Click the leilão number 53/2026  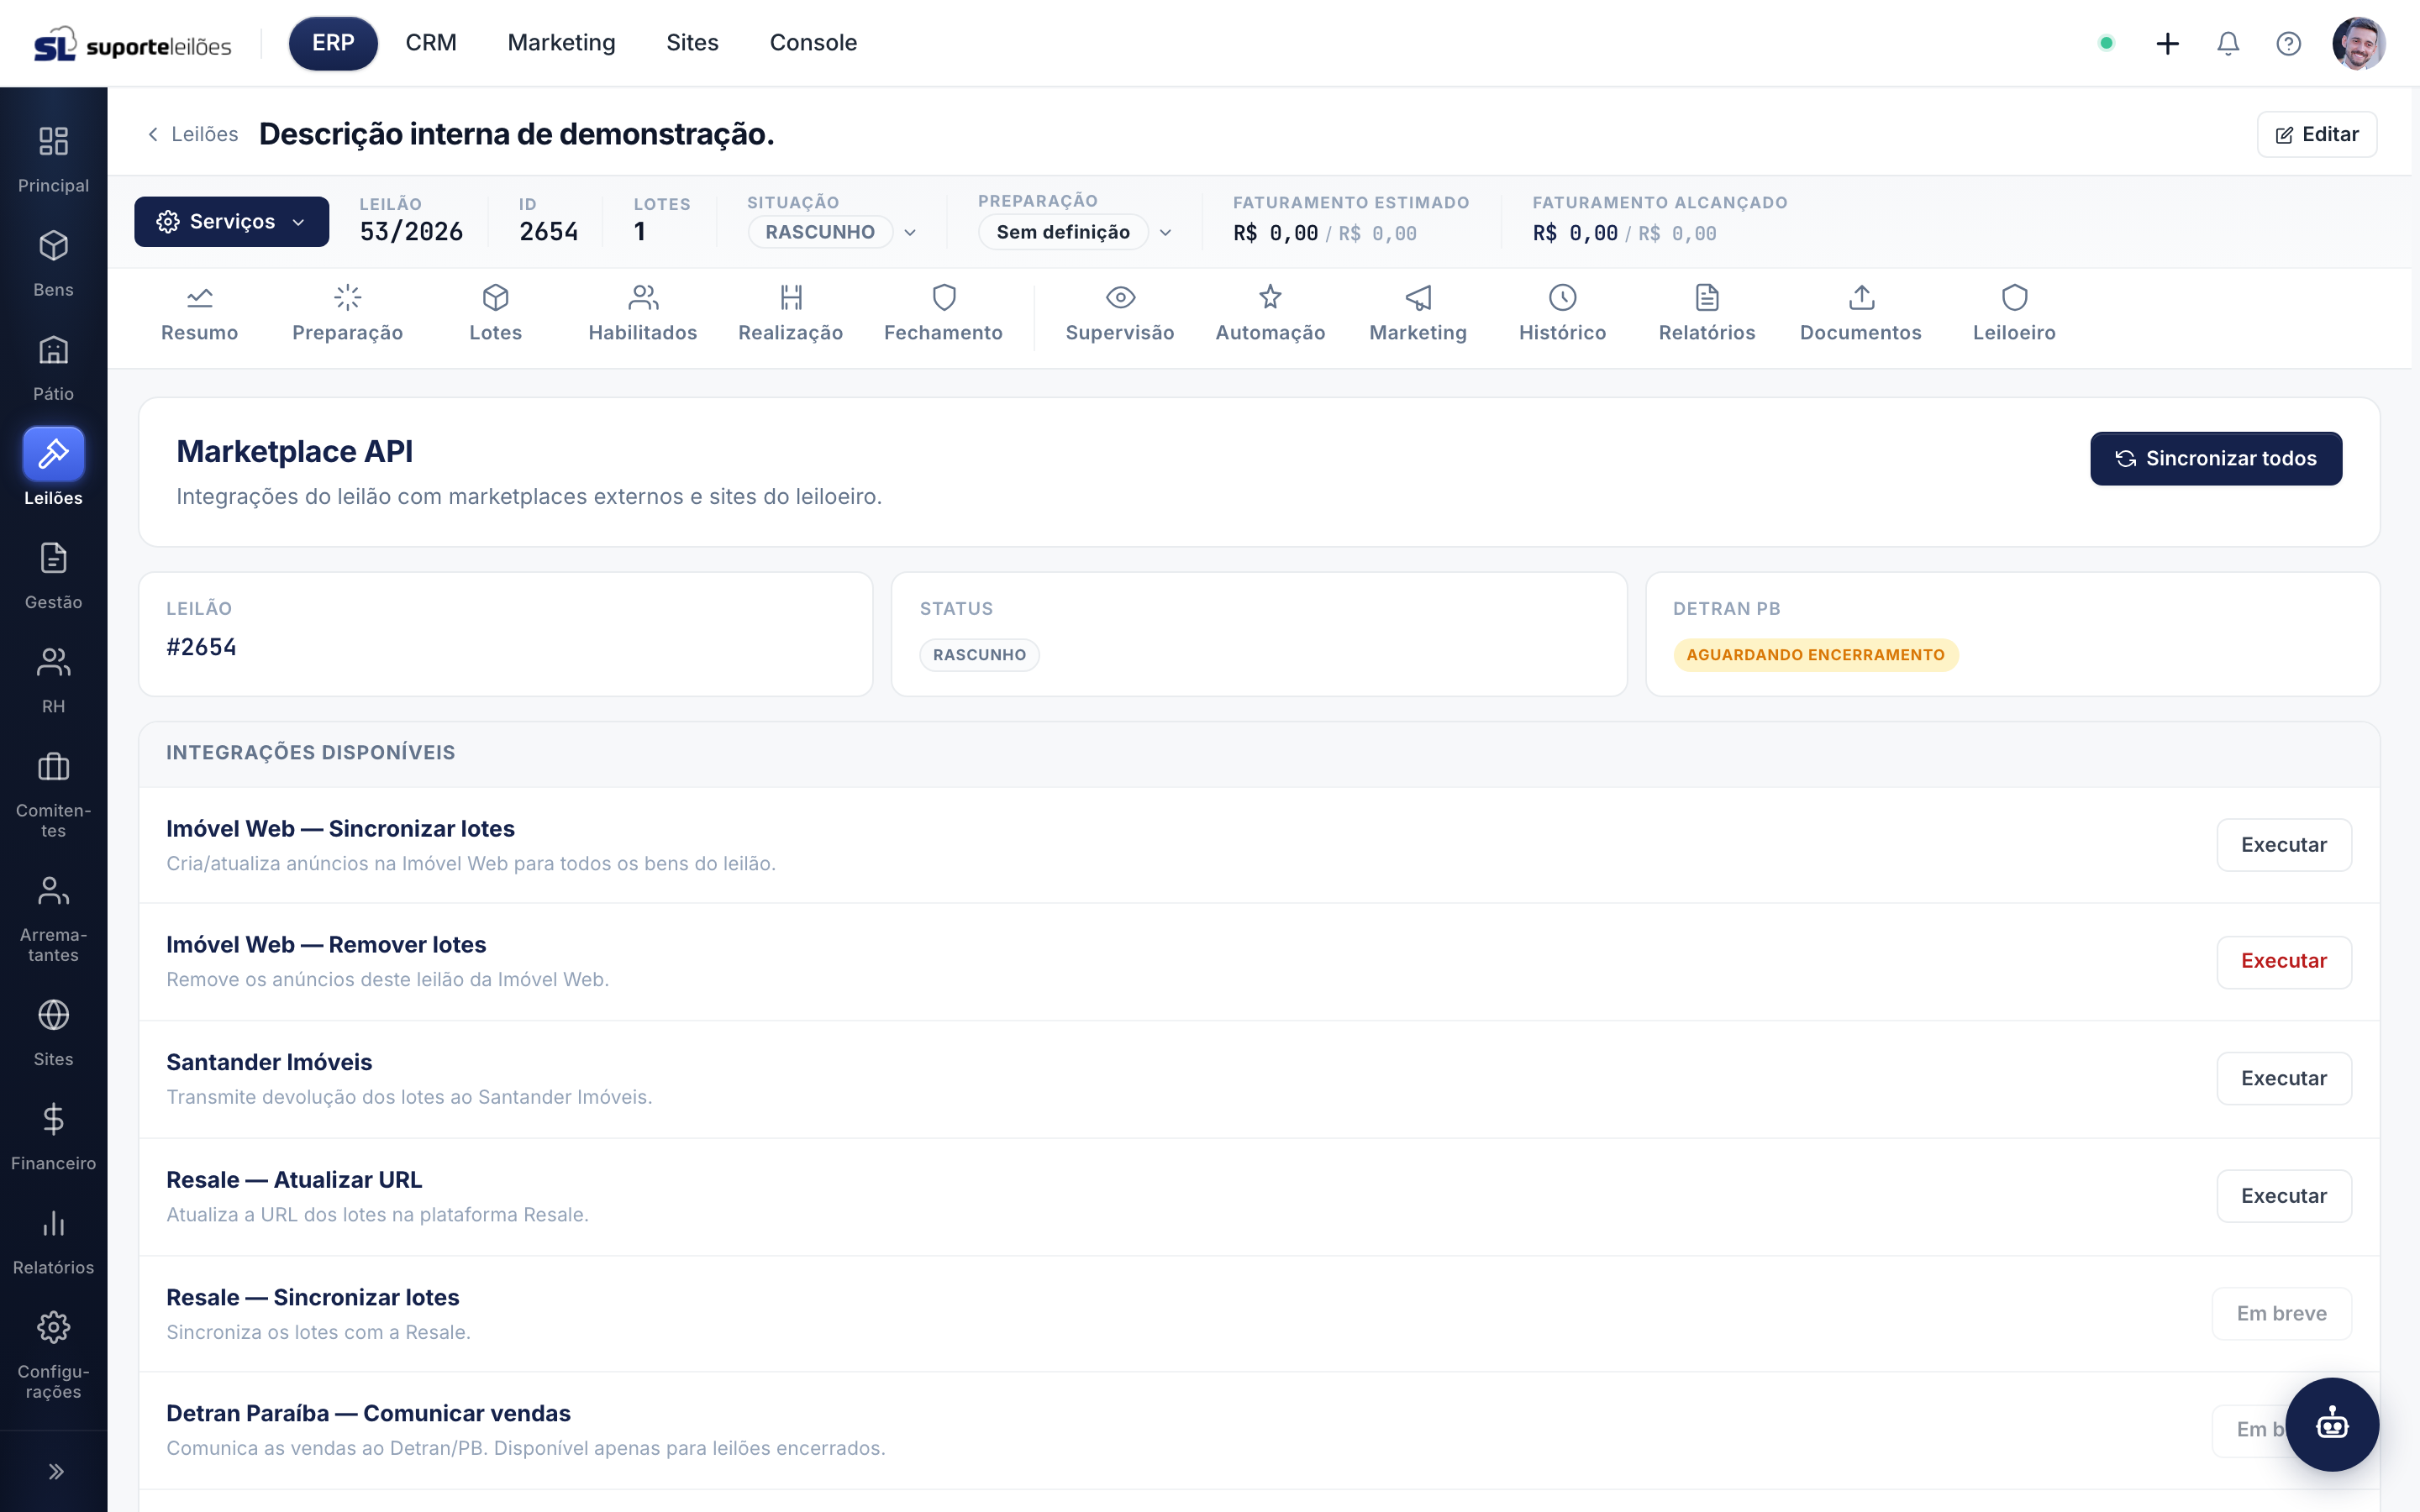(411, 232)
